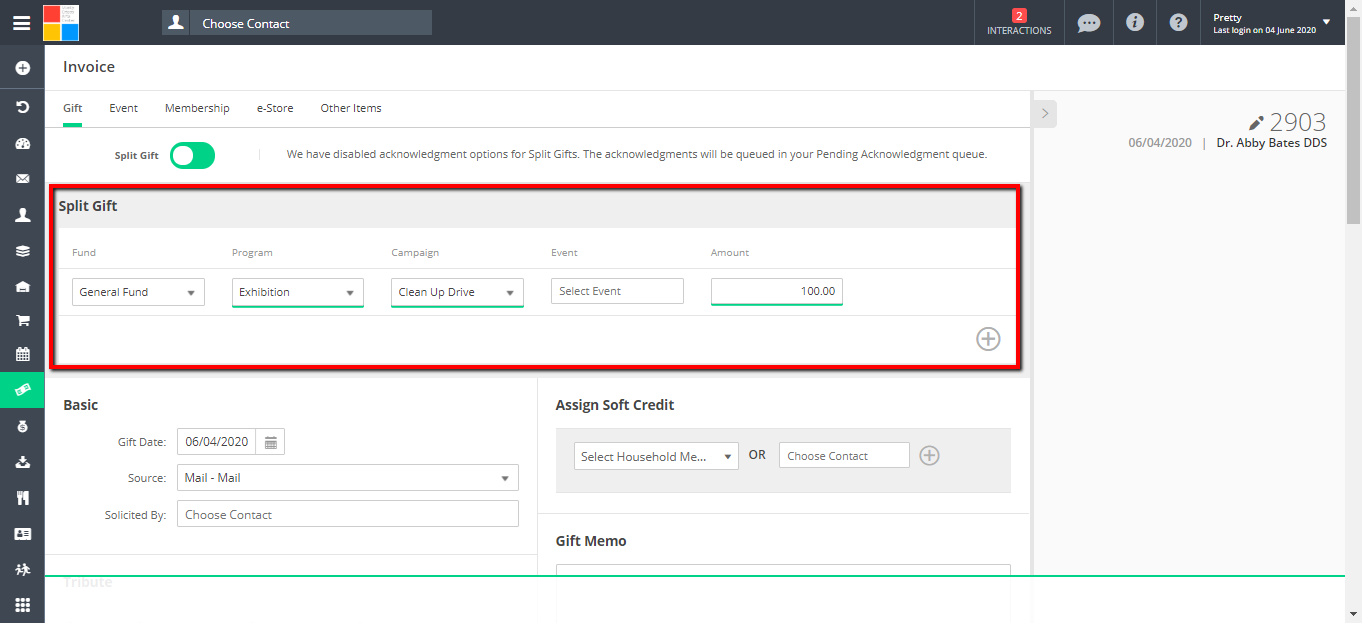
Task: Expand the Mail - Mail source dropdown
Action: [x=347, y=478]
